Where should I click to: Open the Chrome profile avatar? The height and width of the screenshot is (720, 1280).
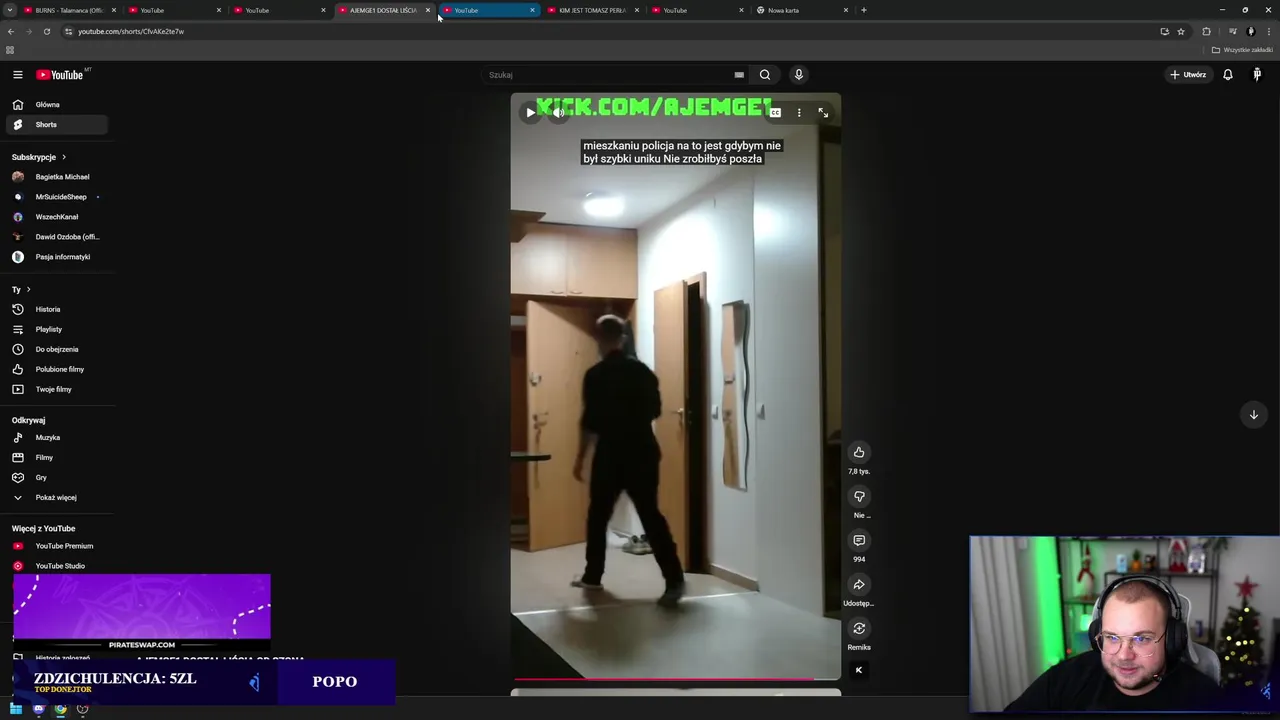coord(1251,31)
